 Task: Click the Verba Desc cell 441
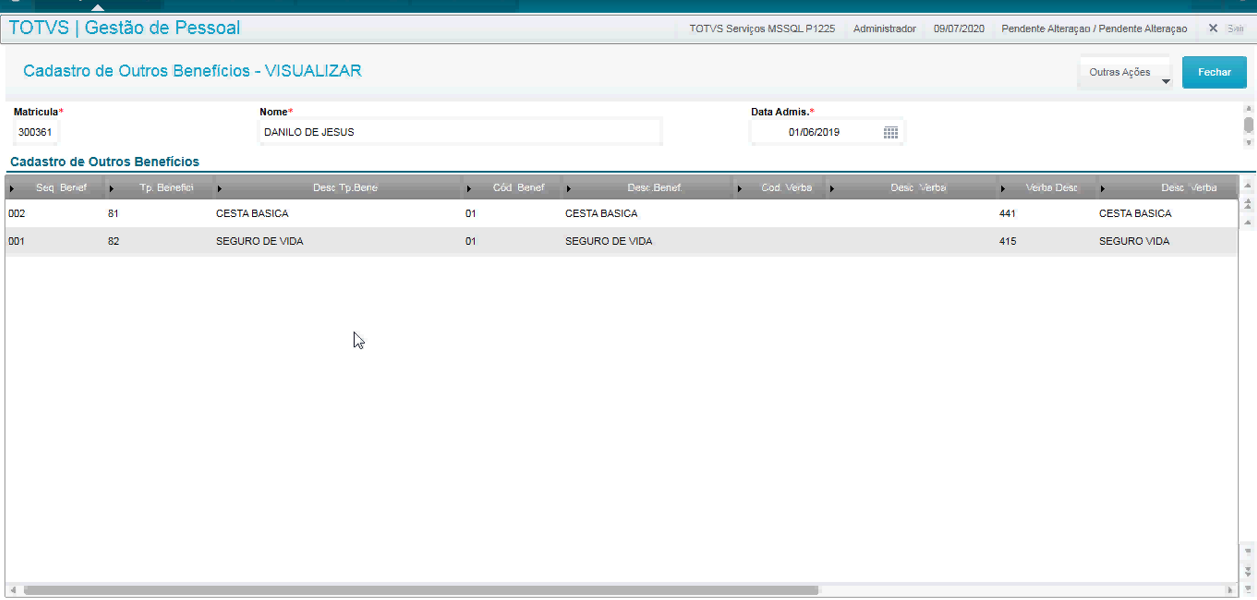1007,214
